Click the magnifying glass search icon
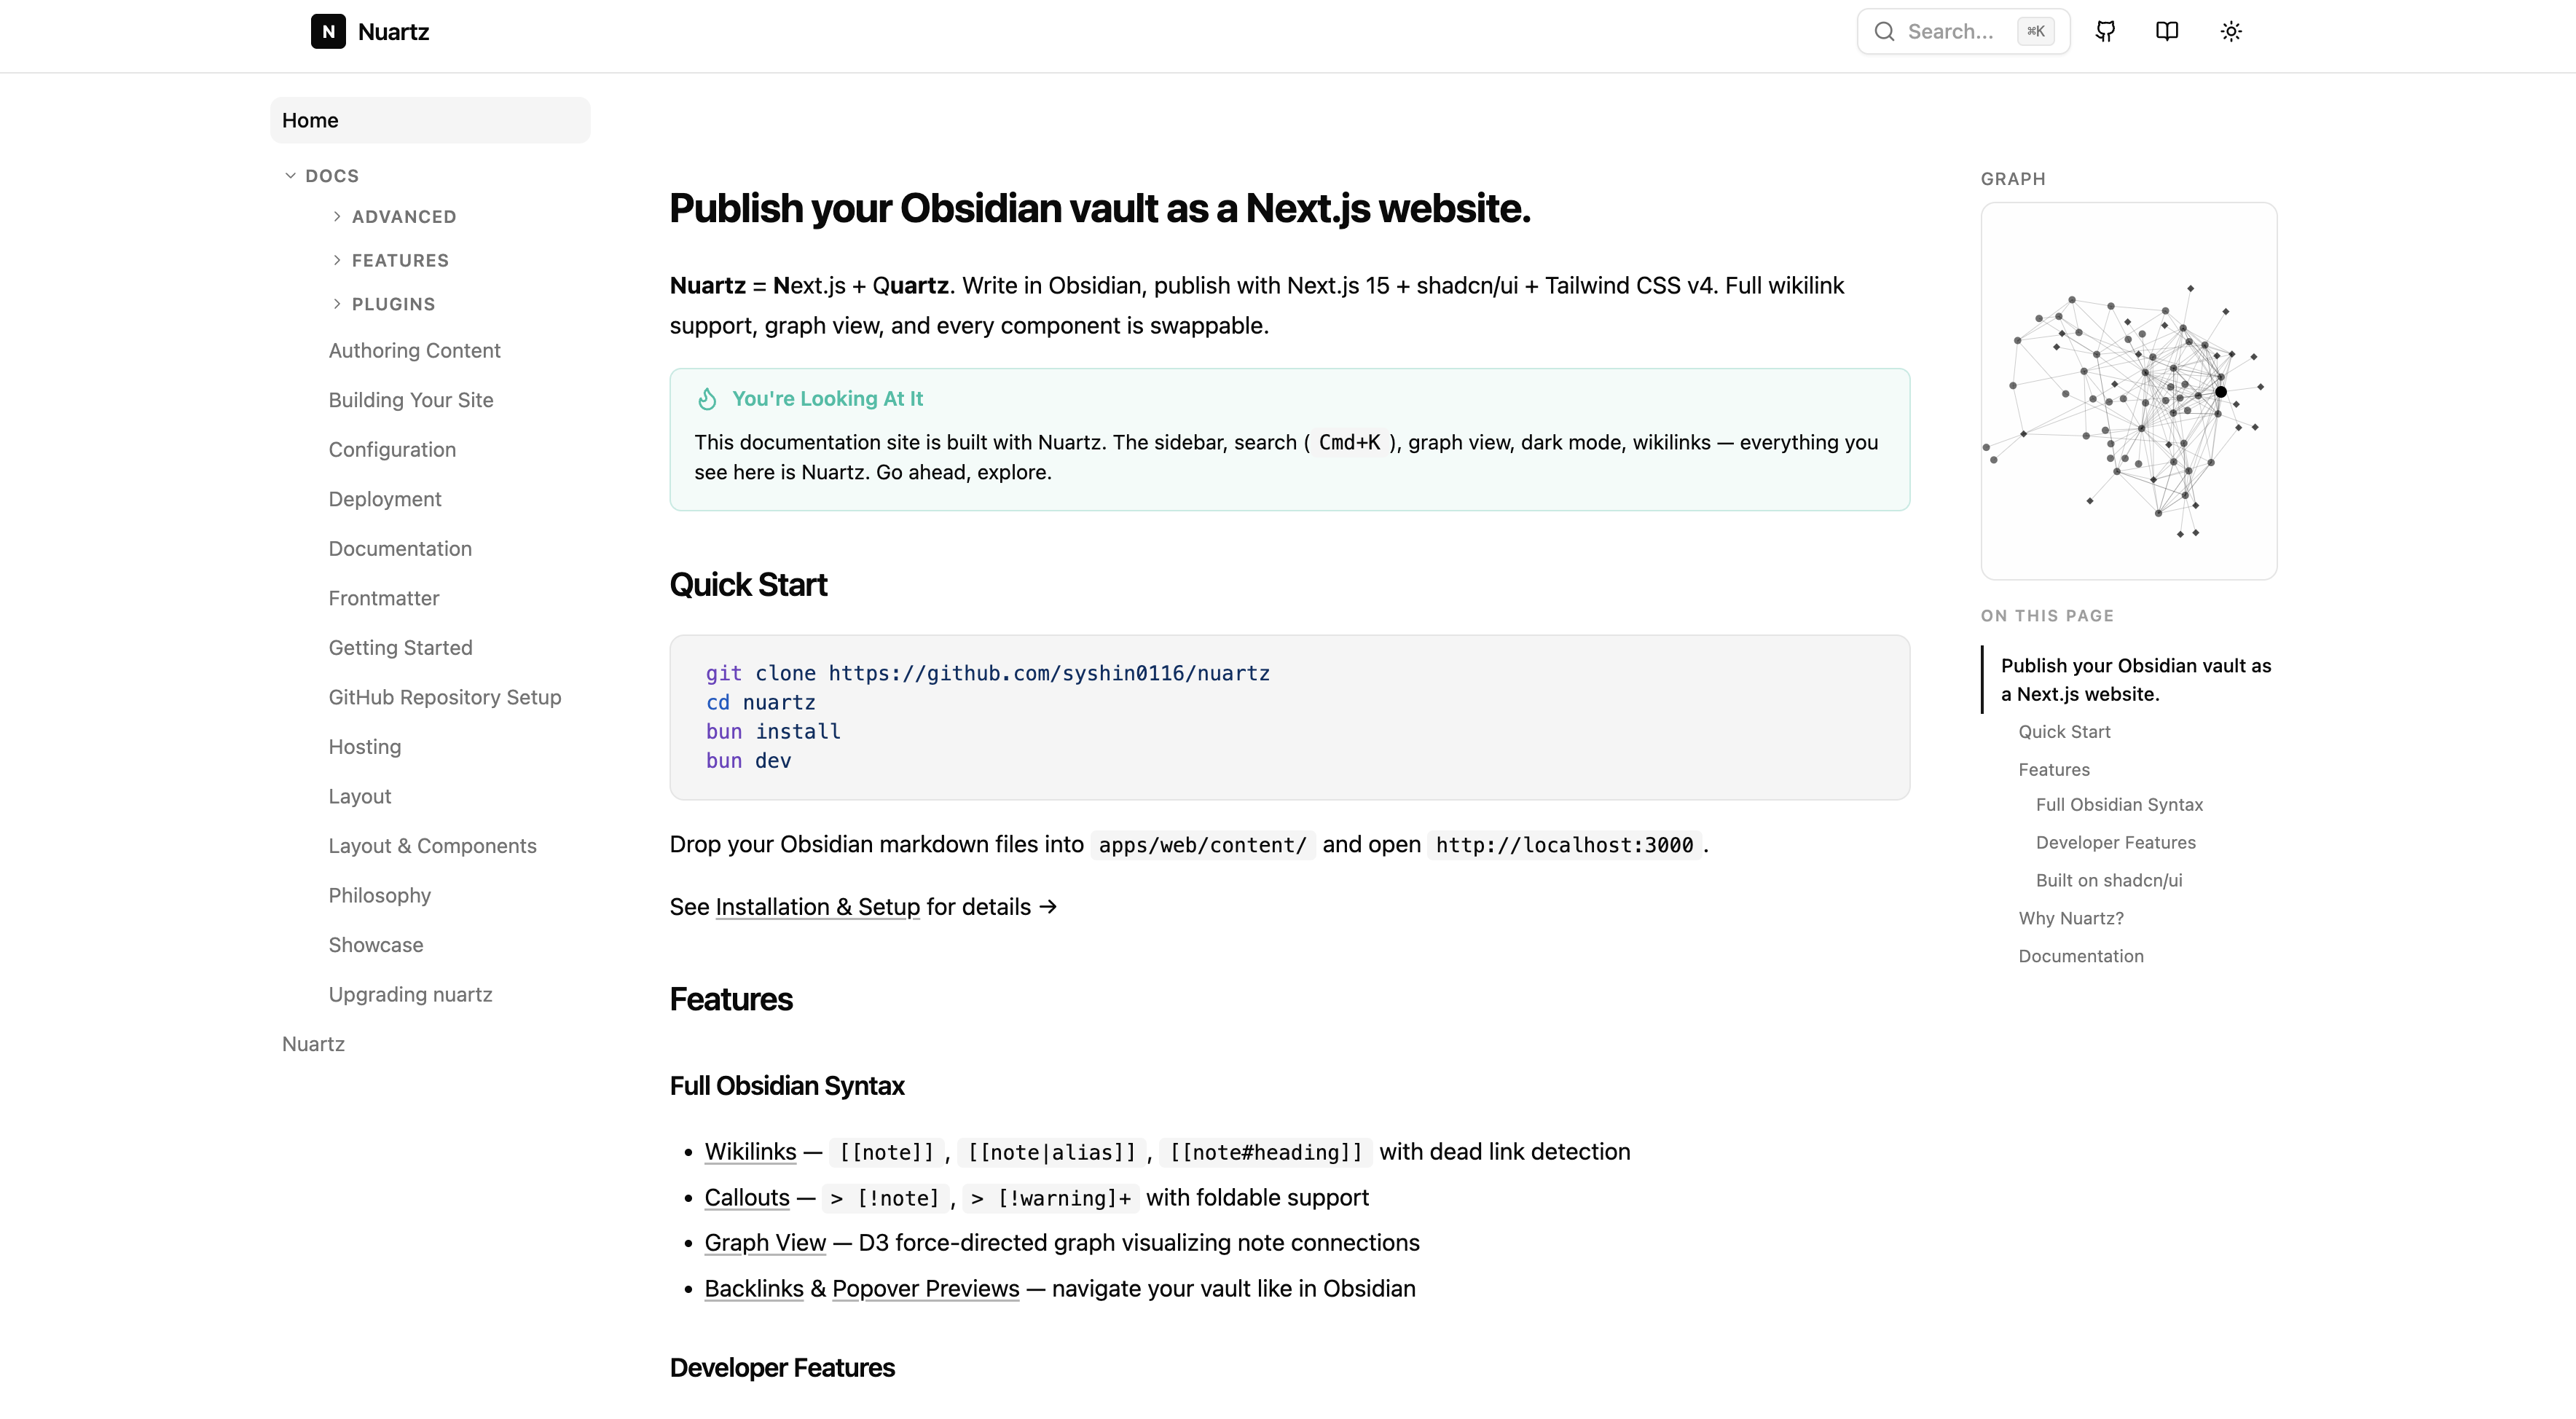 [1884, 31]
